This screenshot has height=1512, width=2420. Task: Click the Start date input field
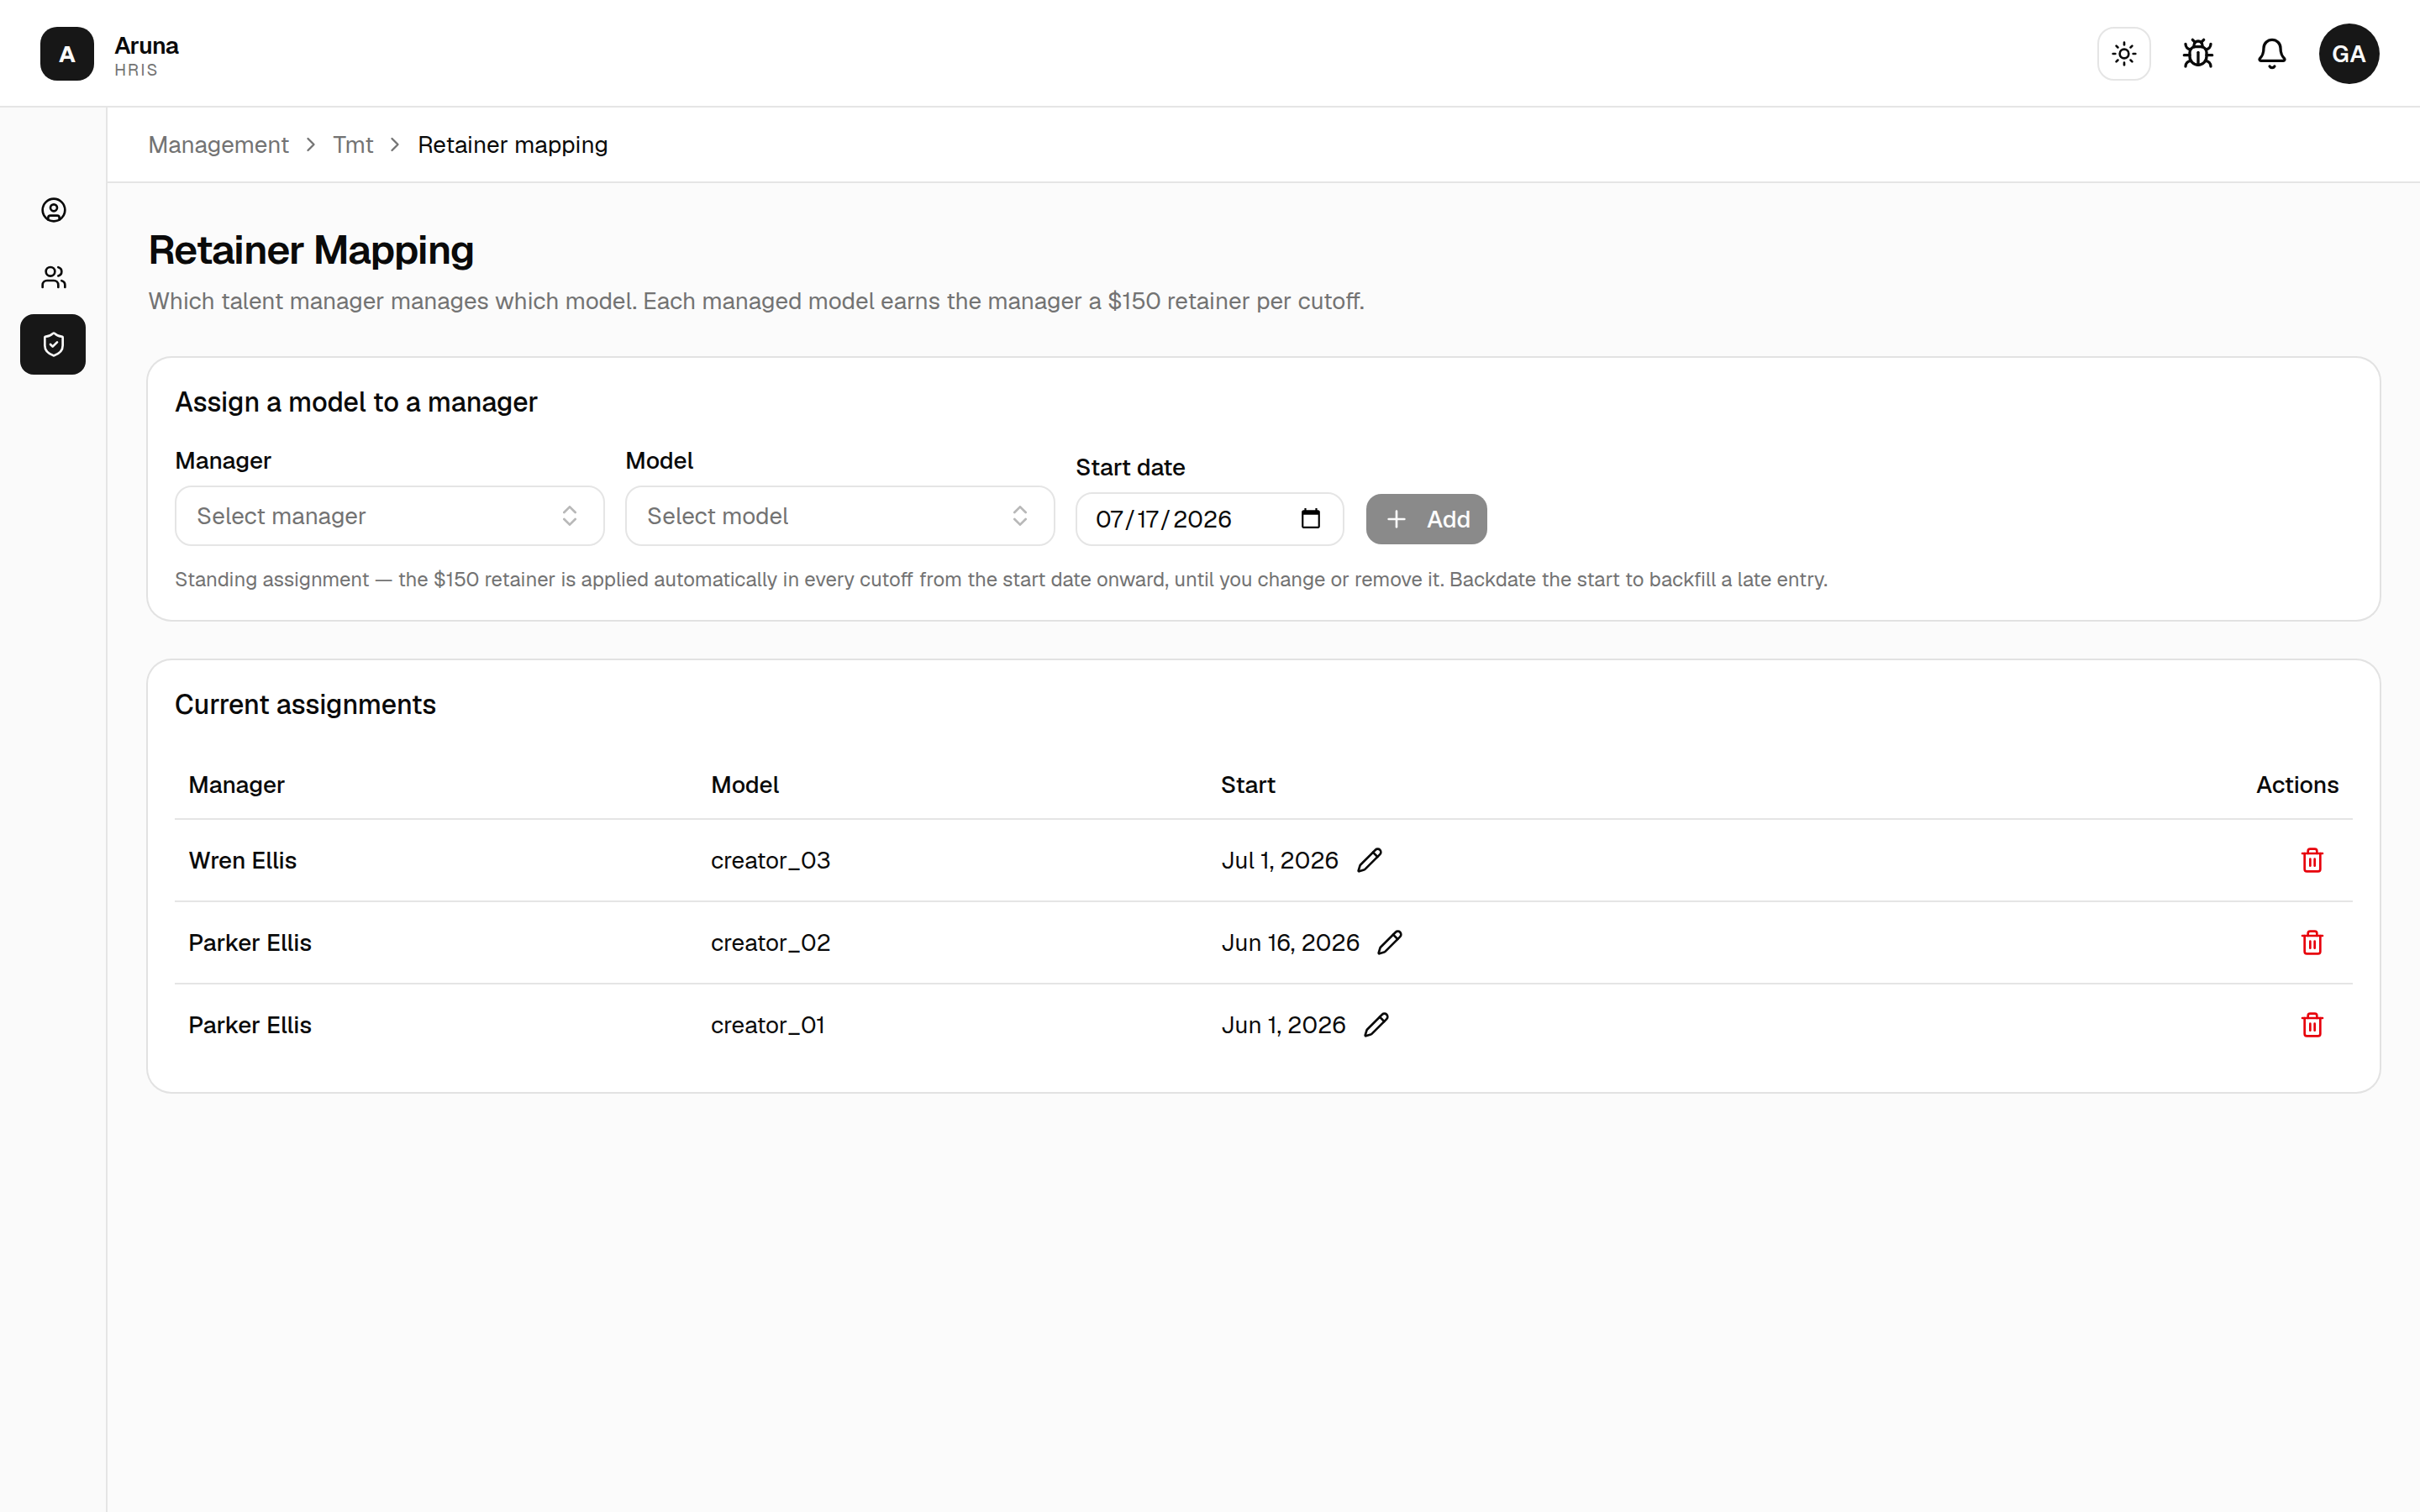point(1209,519)
